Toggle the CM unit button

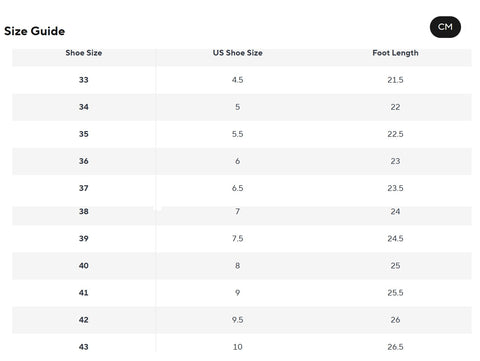(x=445, y=27)
